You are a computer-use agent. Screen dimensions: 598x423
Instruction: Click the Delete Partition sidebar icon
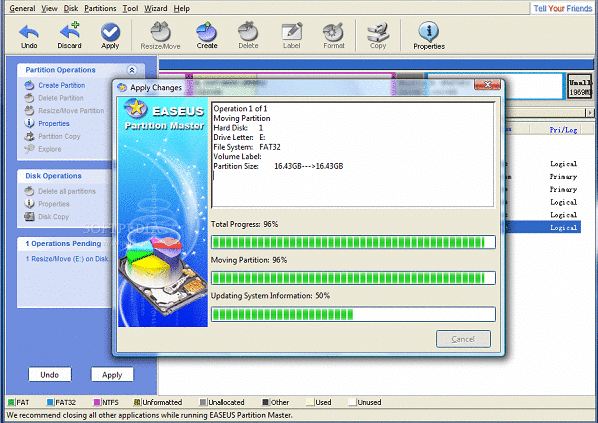tap(29, 98)
